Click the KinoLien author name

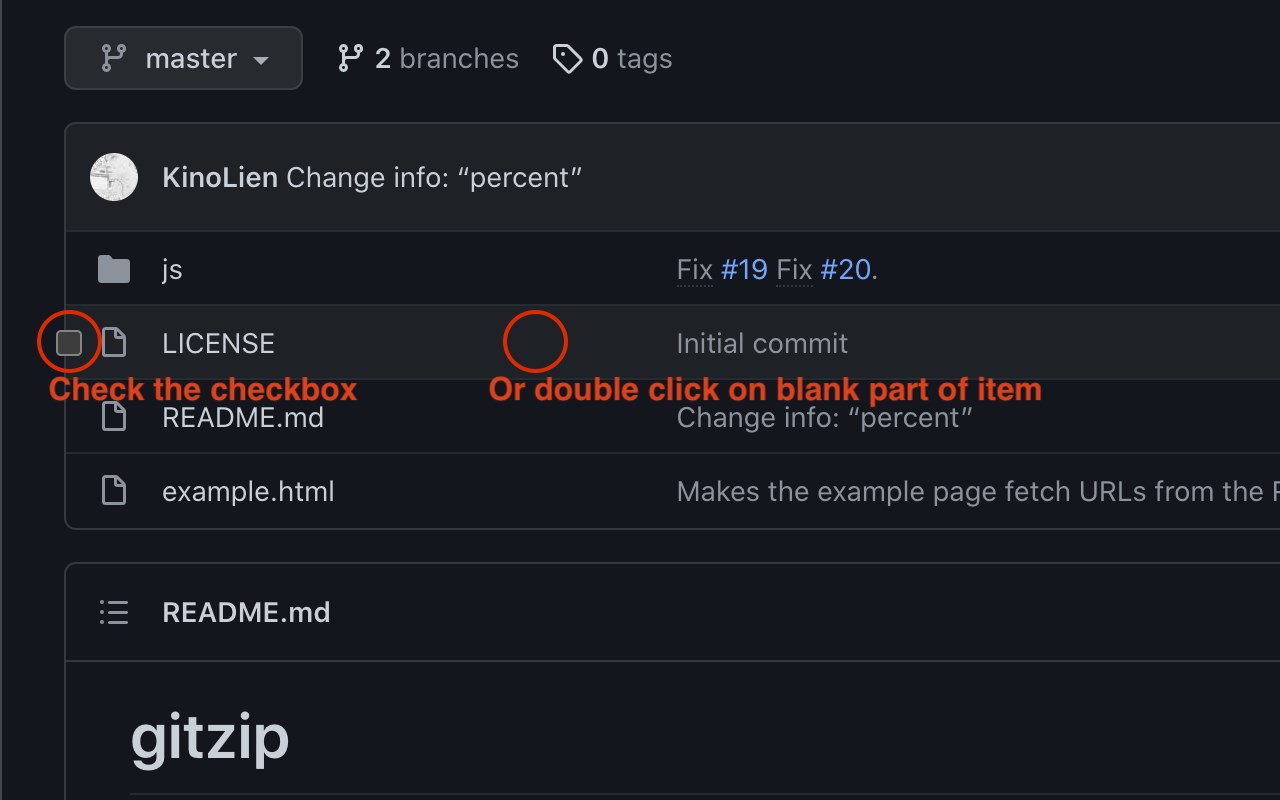click(x=220, y=177)
